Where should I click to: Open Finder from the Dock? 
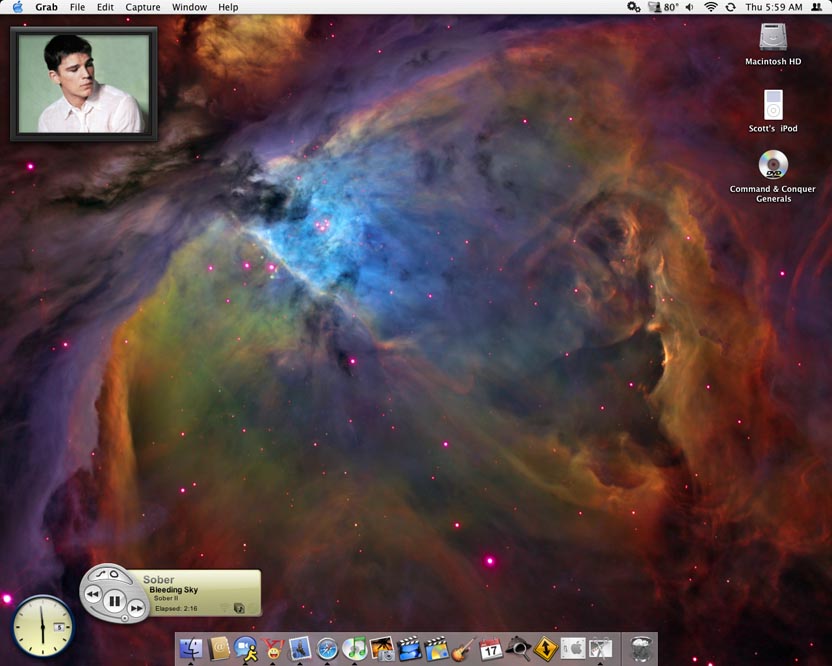pos(190,648)
